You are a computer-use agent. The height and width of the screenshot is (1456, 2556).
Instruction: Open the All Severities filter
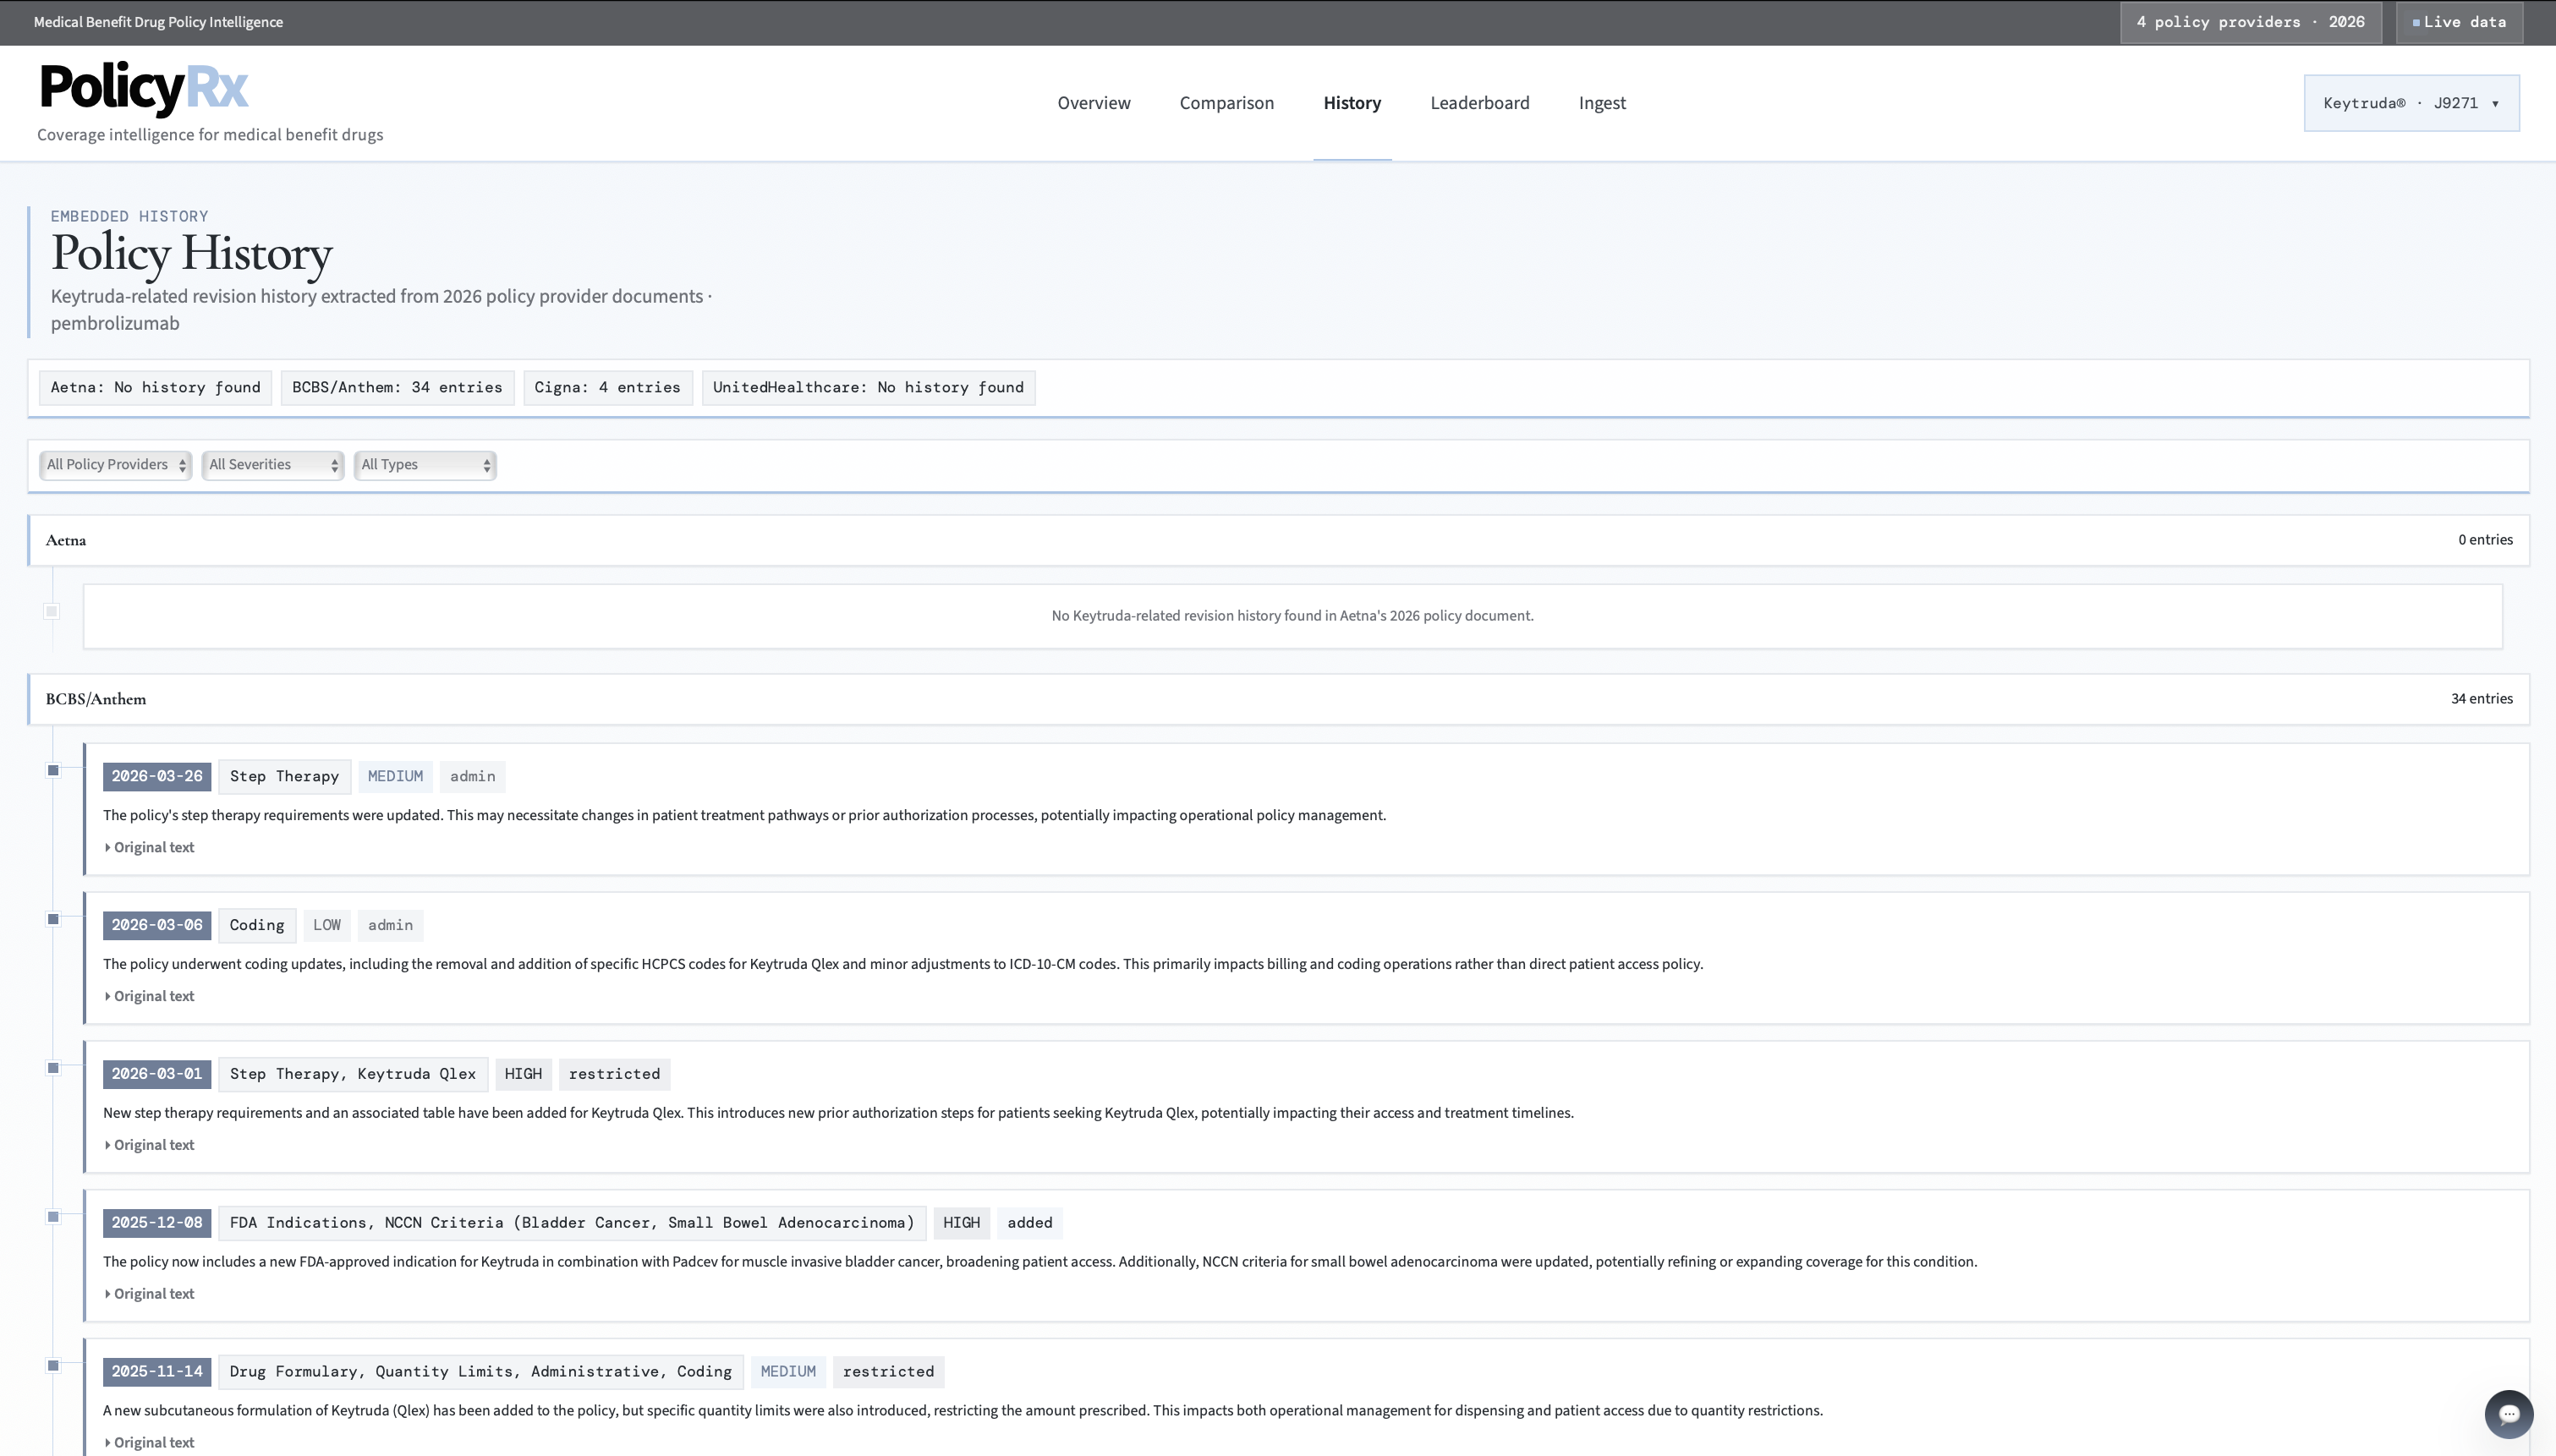click(x=273, y=465)
